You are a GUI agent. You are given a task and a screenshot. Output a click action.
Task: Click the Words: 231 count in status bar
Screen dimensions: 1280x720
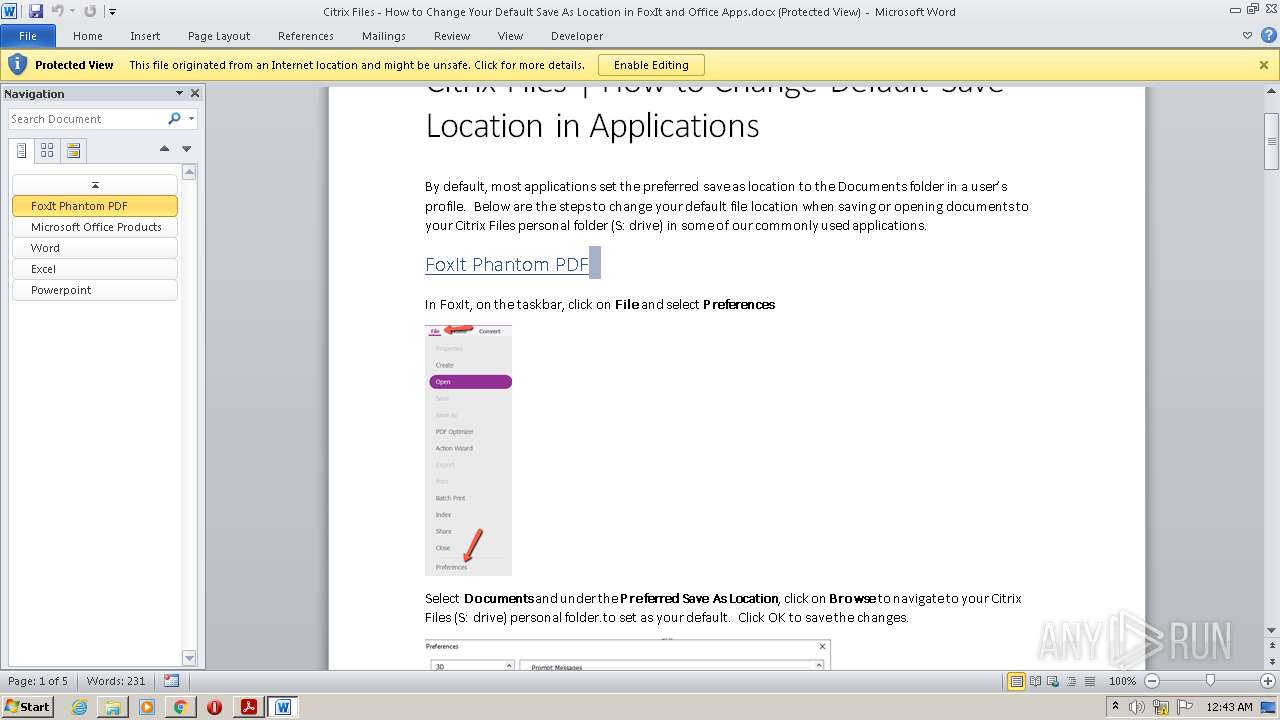click(116, 681)
